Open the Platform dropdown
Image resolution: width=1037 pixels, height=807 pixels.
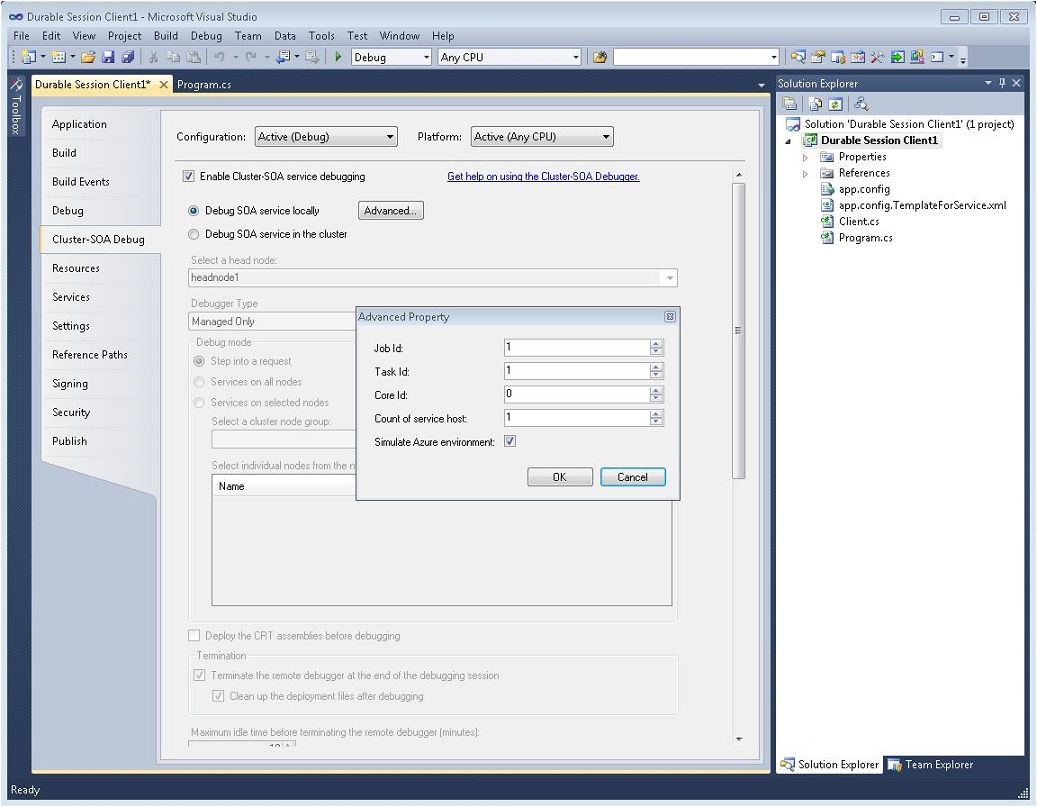(605, 136)
